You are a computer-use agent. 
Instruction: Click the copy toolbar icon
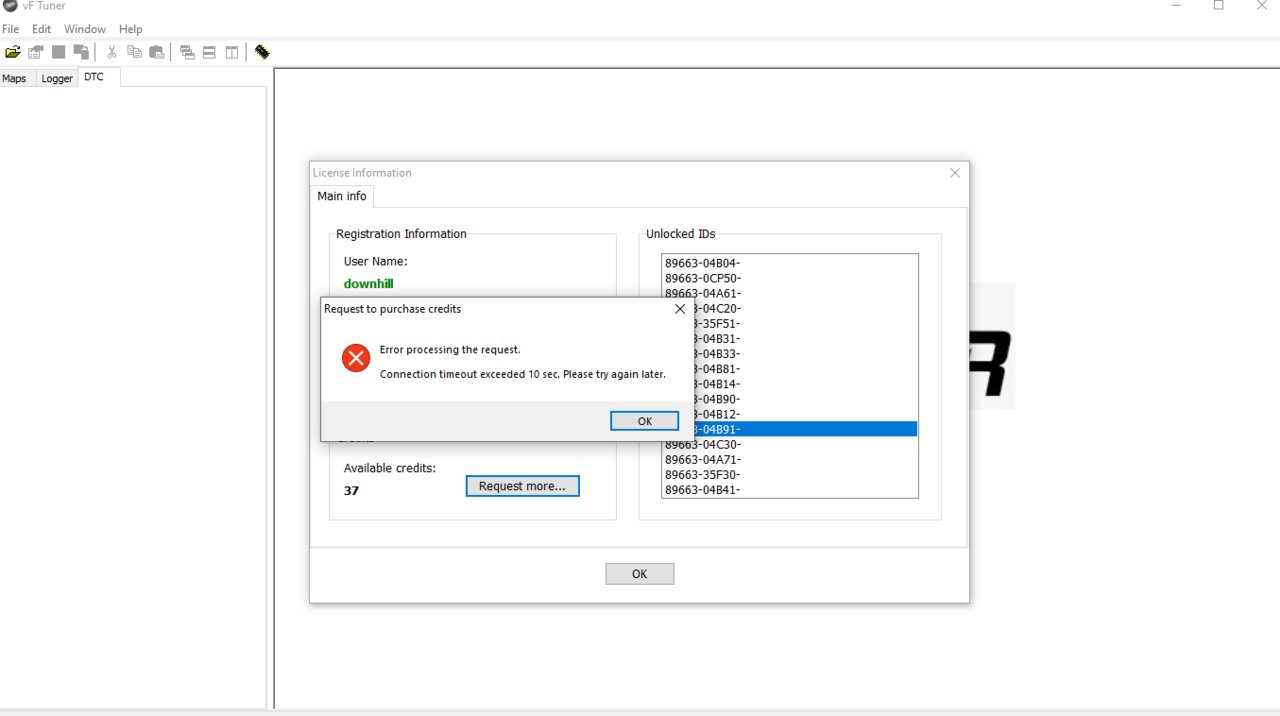(134, 52)
